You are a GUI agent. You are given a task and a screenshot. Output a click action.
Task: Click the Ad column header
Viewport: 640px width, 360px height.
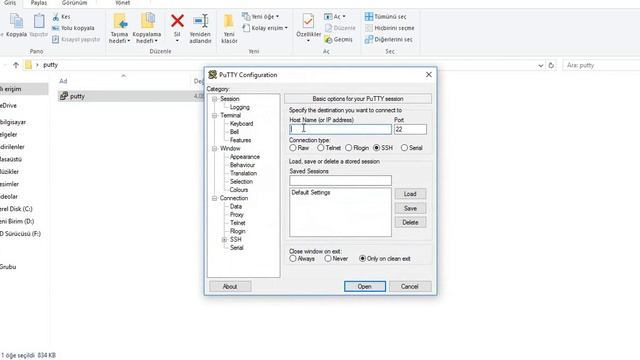63,81
